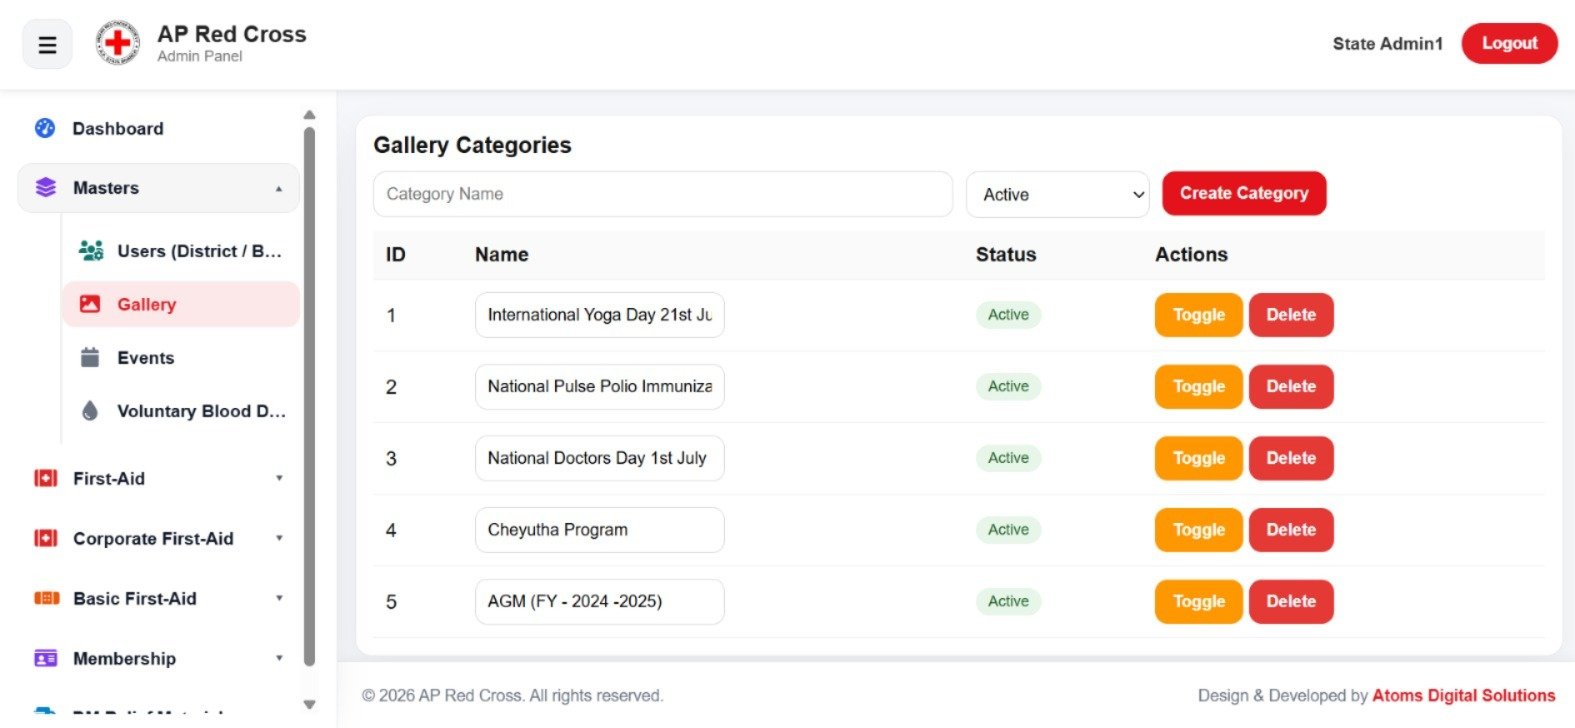This screenshot has height=728, width=1575.
Task: Open the Voluntary Blood D... submenu item
Action: click(180, 411)
